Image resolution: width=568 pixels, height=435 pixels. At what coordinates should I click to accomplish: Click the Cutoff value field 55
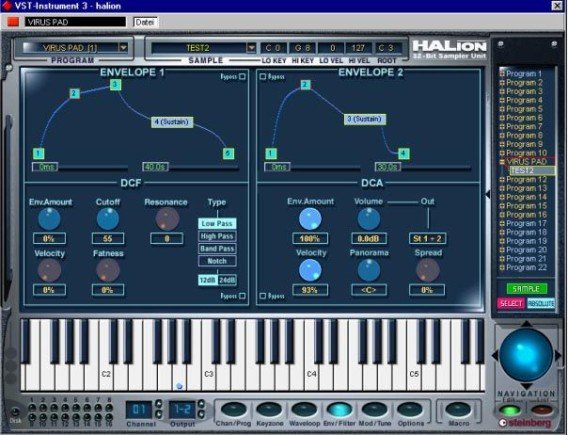pyautogui.click(x=108, y=238)
